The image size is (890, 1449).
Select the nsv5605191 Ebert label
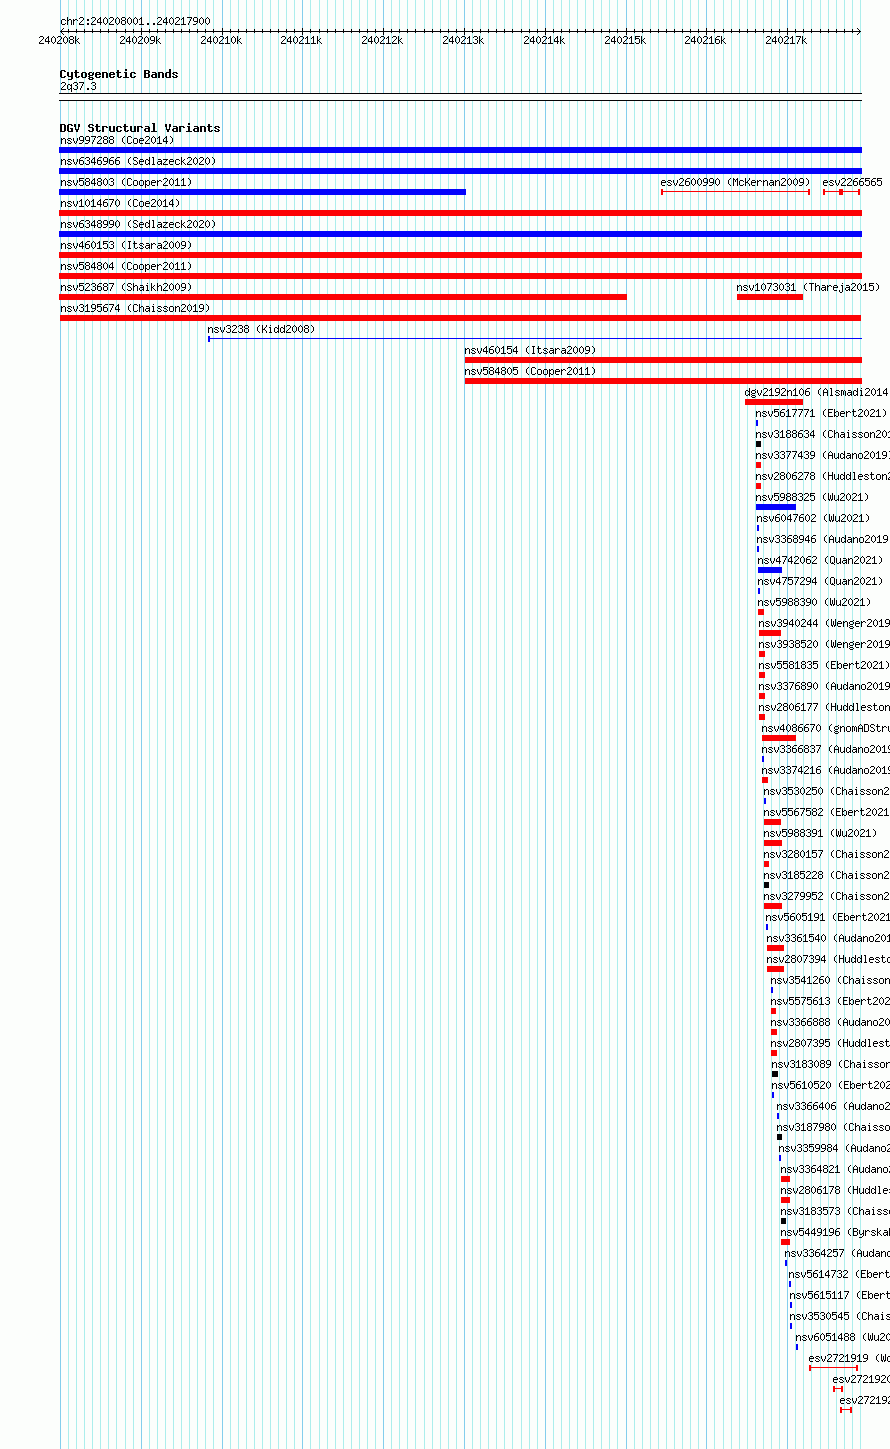pos(828,917)
